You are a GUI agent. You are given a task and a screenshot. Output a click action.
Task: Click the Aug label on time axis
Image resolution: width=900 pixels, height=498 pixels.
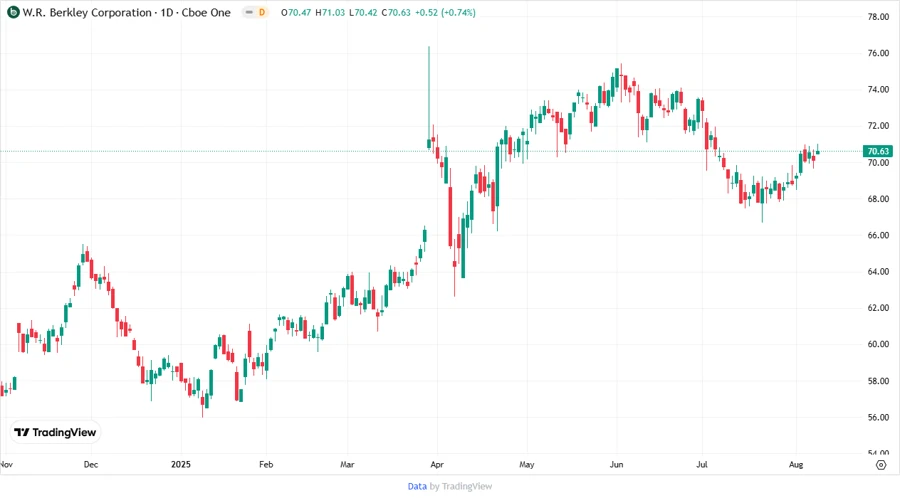click(x=796, y=464)
